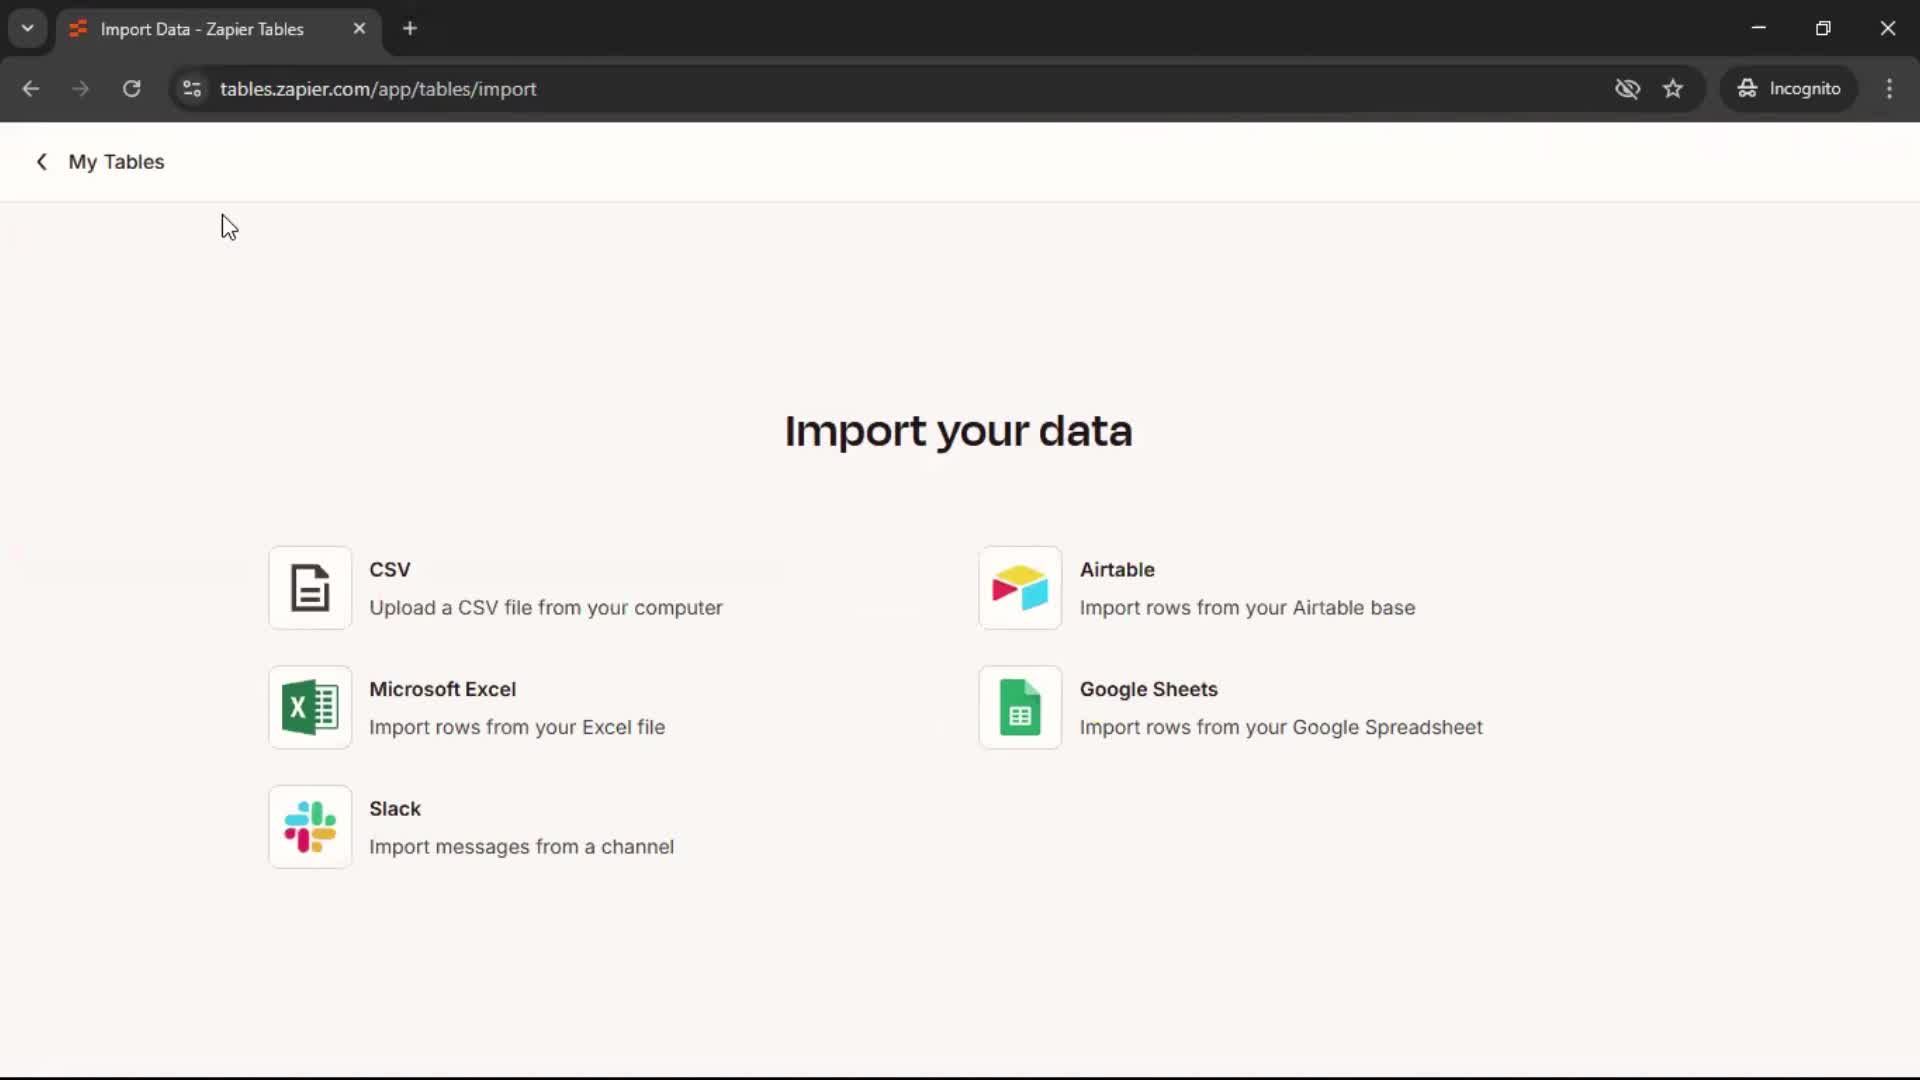Select the Google Sheets icon

(x=1020, y=708)
